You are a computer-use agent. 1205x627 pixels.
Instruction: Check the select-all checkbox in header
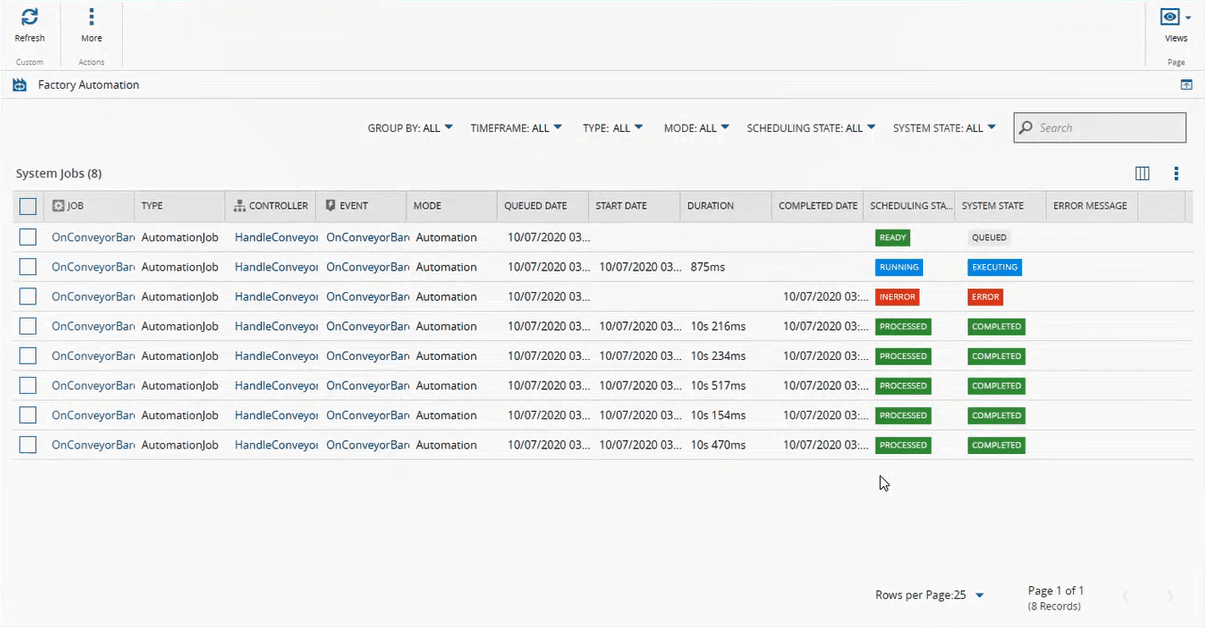click(x=28, y=206)
